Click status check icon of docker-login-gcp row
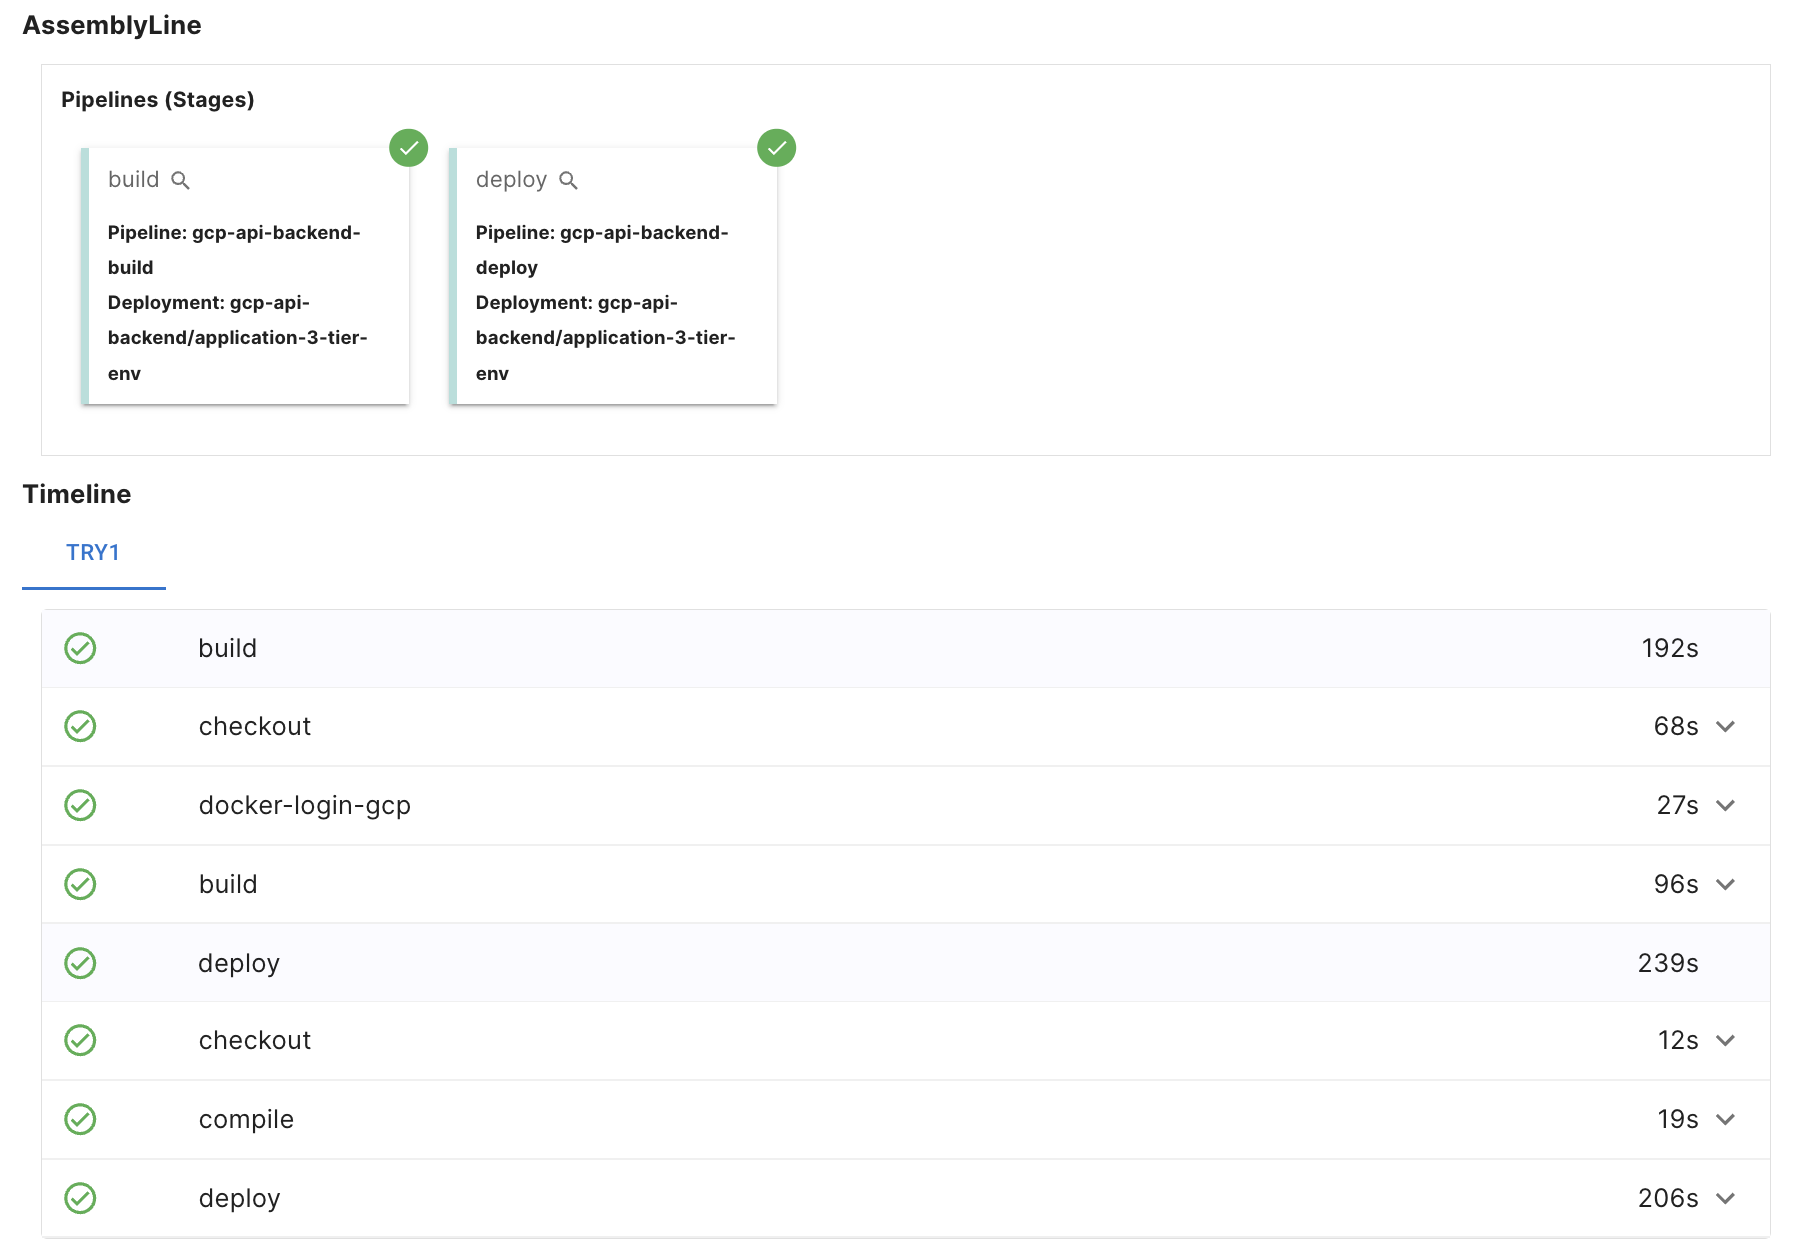The height and width of the screenshot is (1254, 1804). click(80, 805)
